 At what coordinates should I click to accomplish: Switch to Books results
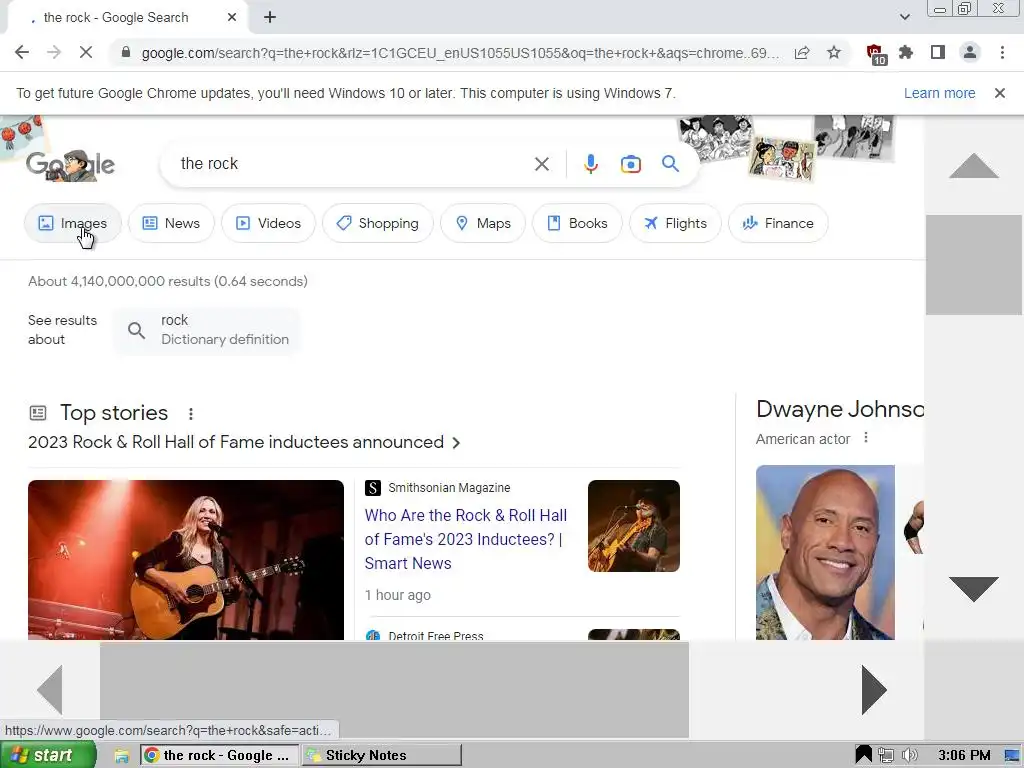pos(577,223)
